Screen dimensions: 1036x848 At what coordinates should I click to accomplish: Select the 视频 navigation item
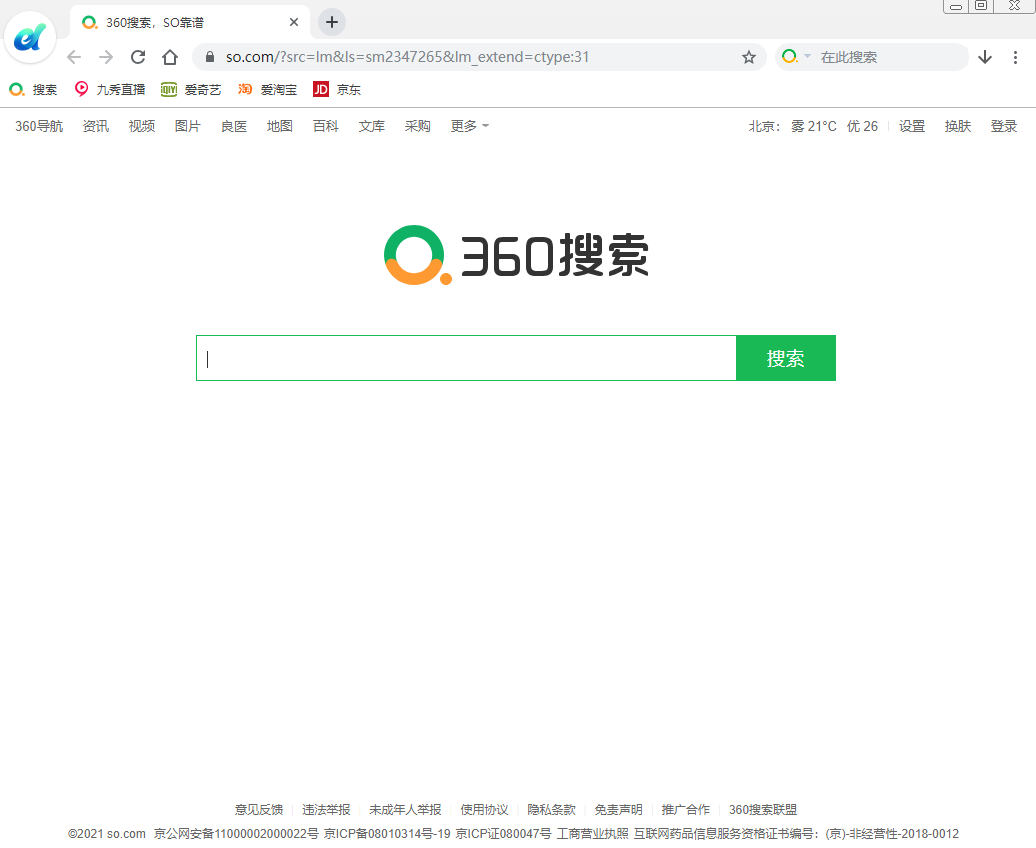tap(141, 126)
